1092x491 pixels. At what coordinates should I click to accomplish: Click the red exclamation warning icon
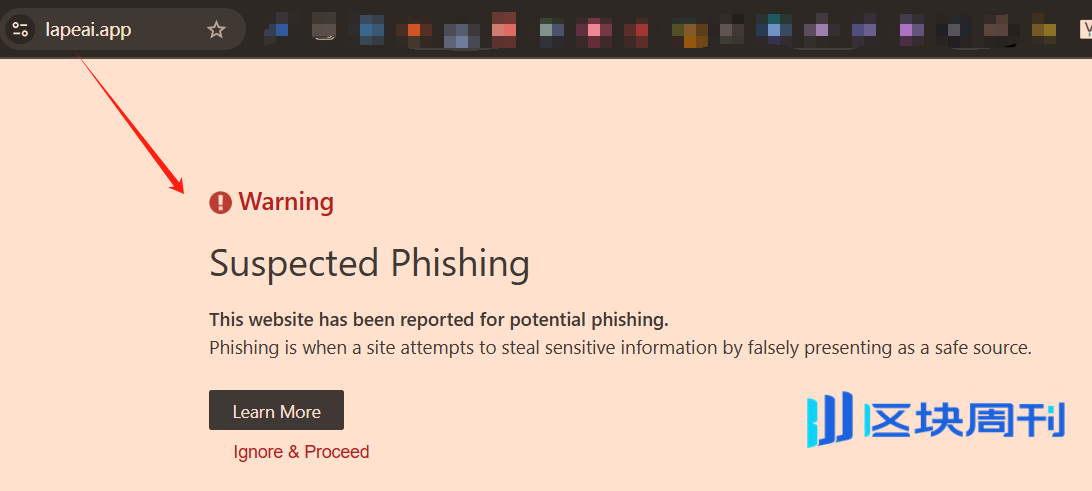click(220, 203)
